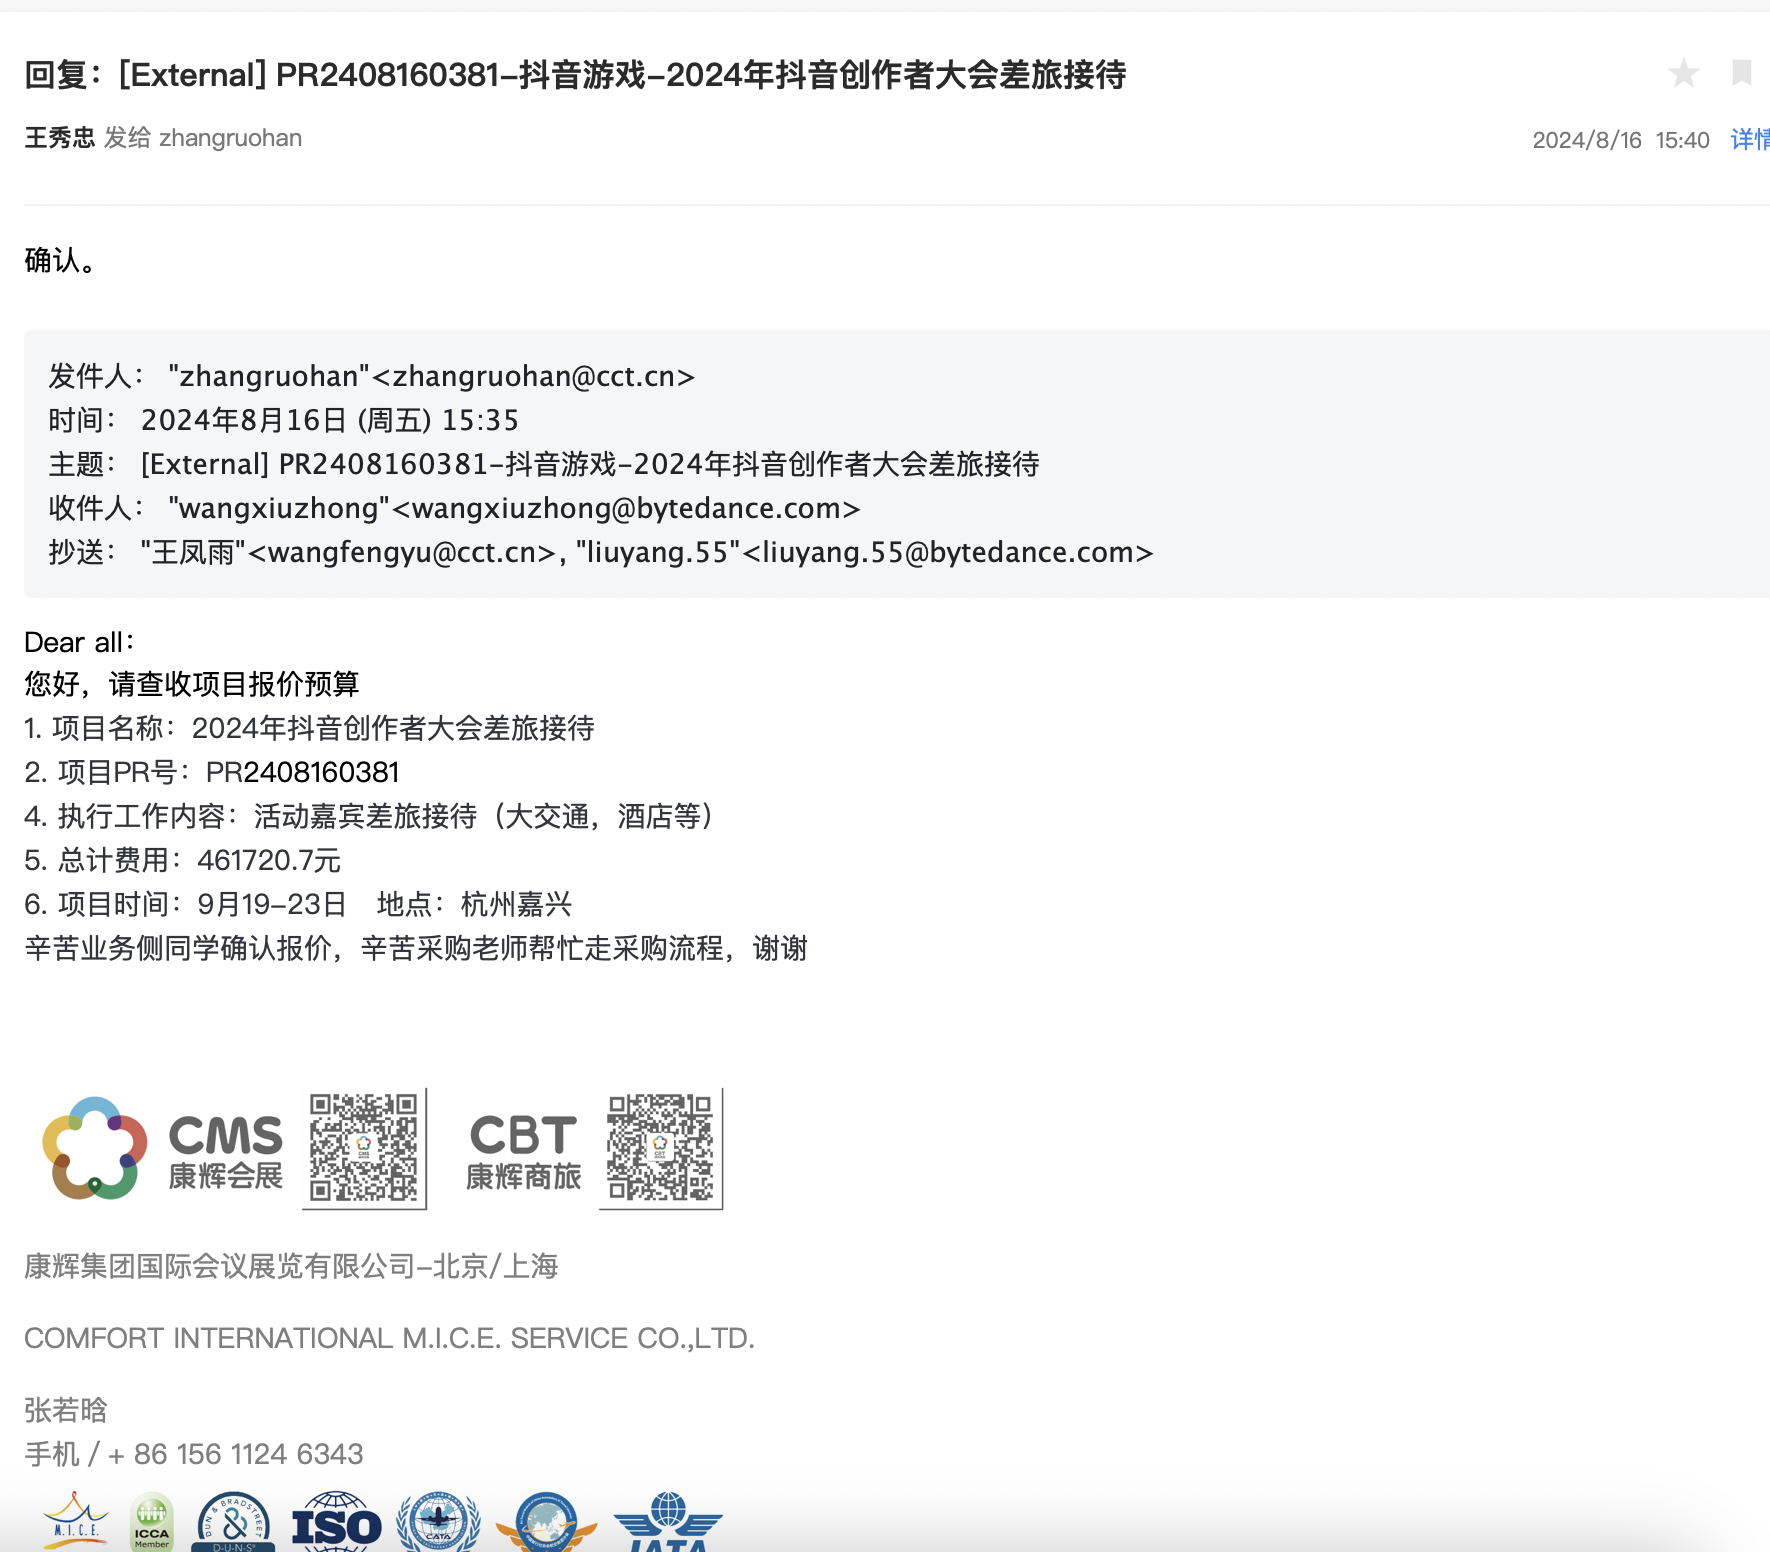Screen dimensions: 1770x1552
Task: Star this email with the star icon
Action: [x=1683, y=73]
